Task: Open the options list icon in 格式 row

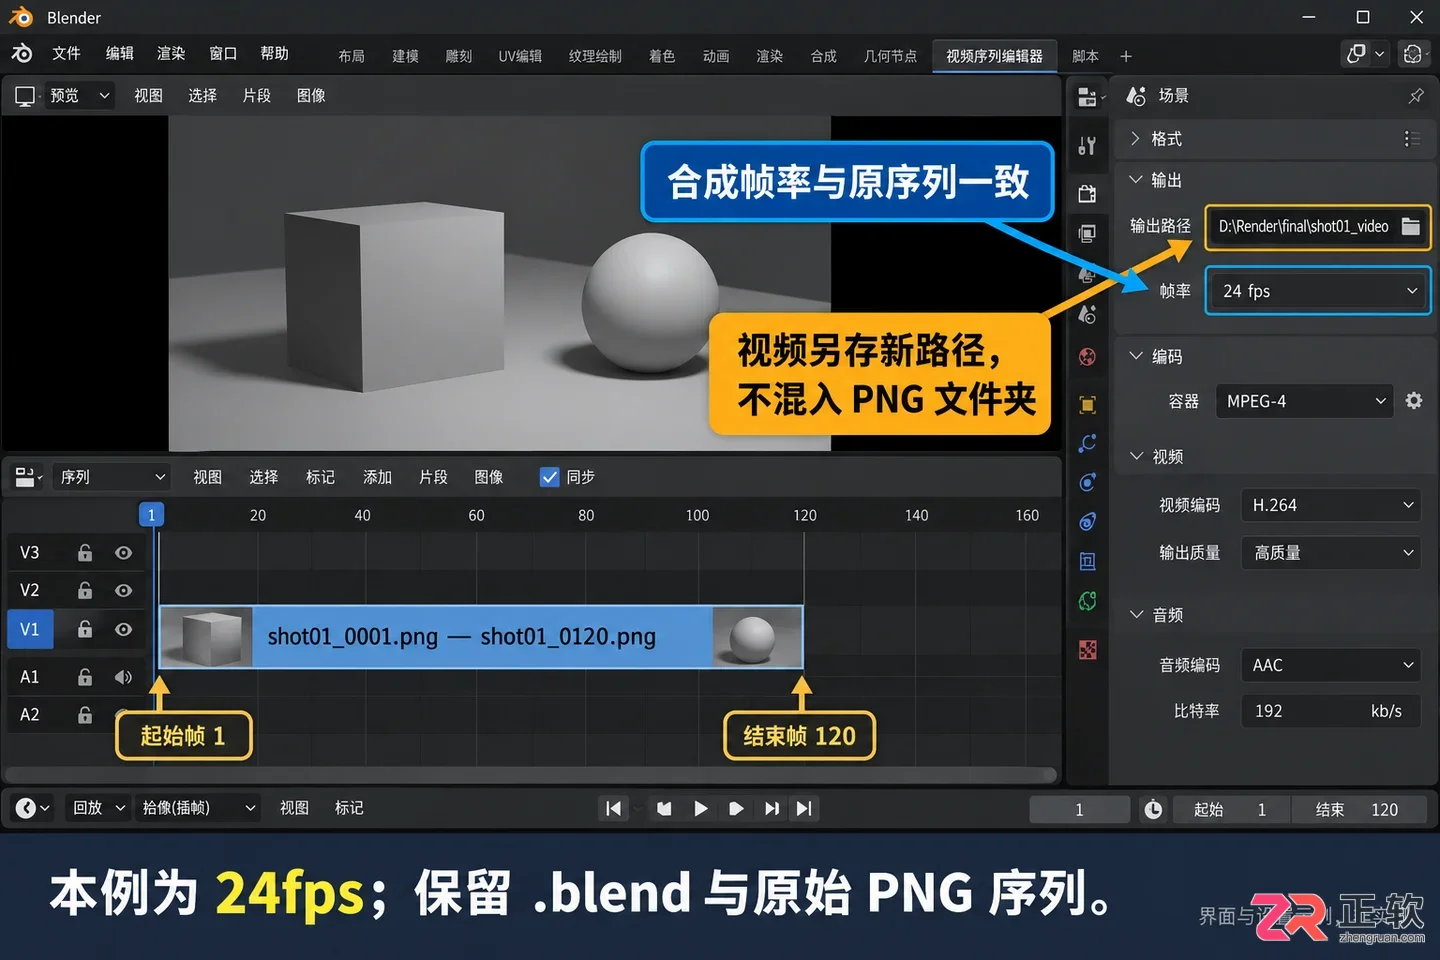Action: (1411, 139)
